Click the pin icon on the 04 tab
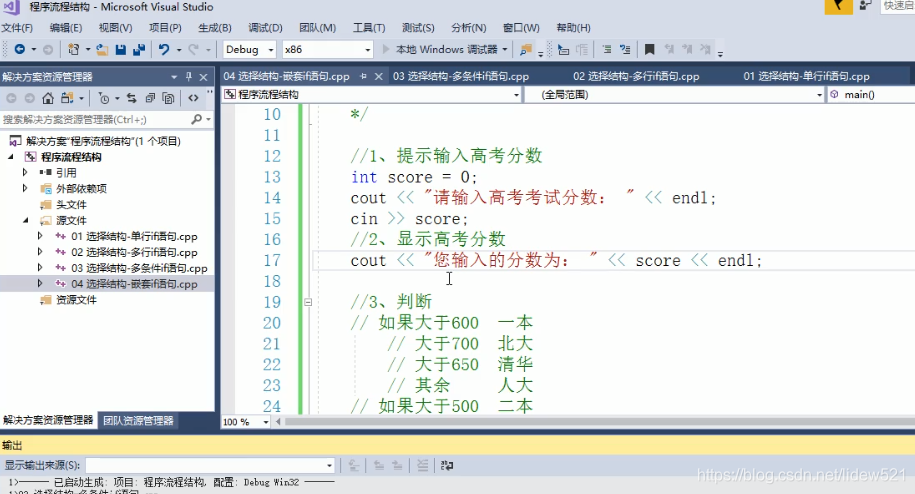 [x=364, y=76]
